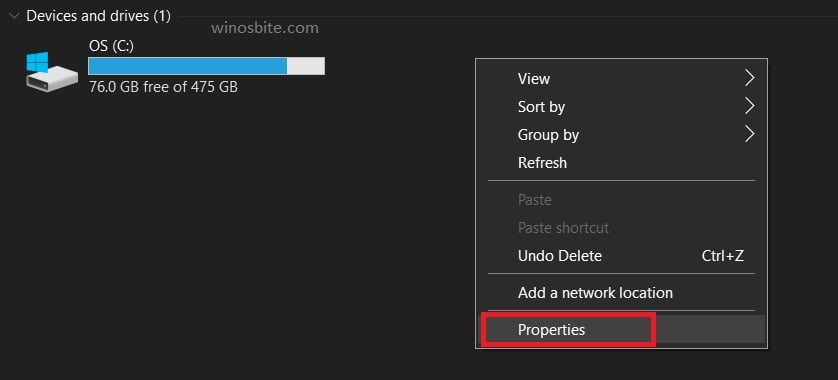The image size is (838, 380).
Task: Choose Refresh from the context menu
Action: pos(621,162)
